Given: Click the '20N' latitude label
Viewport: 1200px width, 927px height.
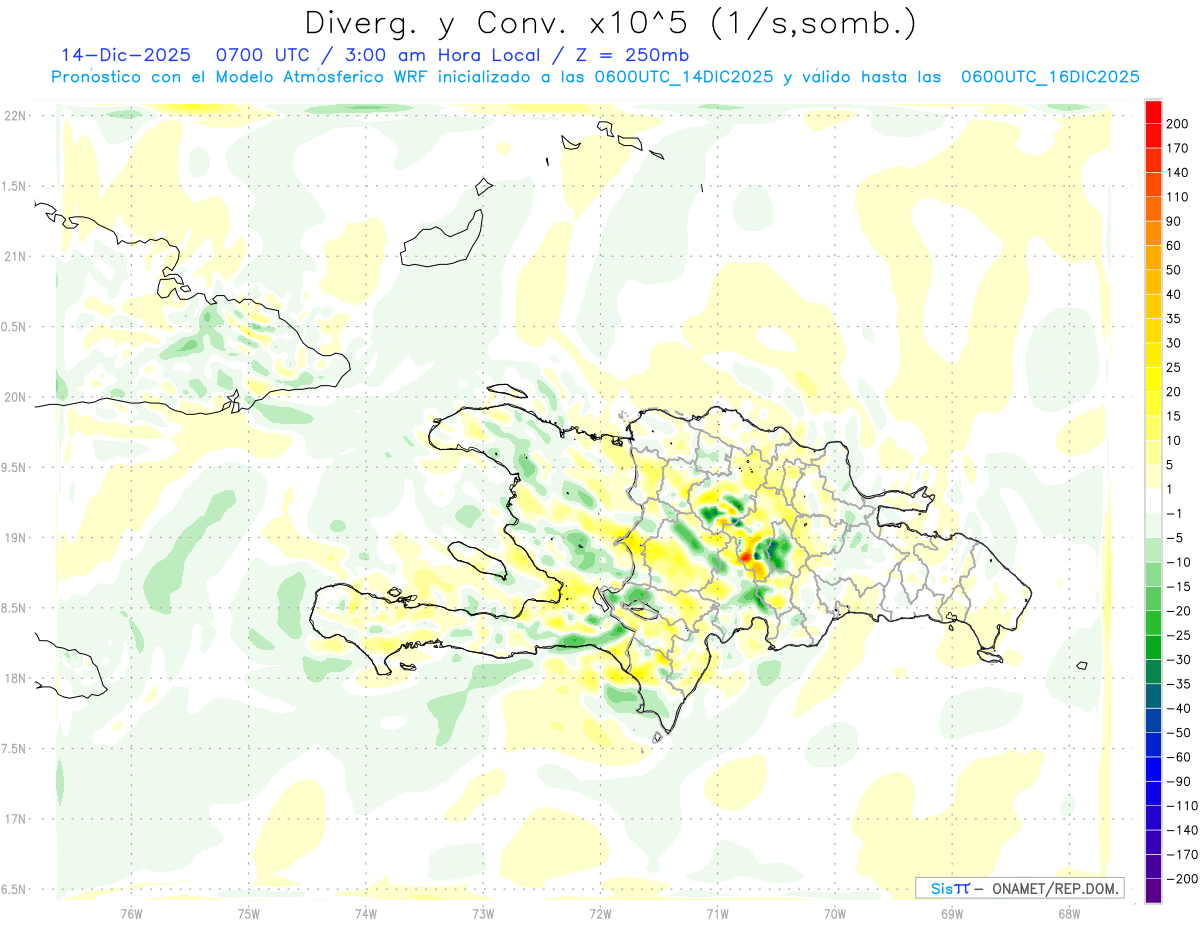Looking at the screenshot, I should pos(14,397).
